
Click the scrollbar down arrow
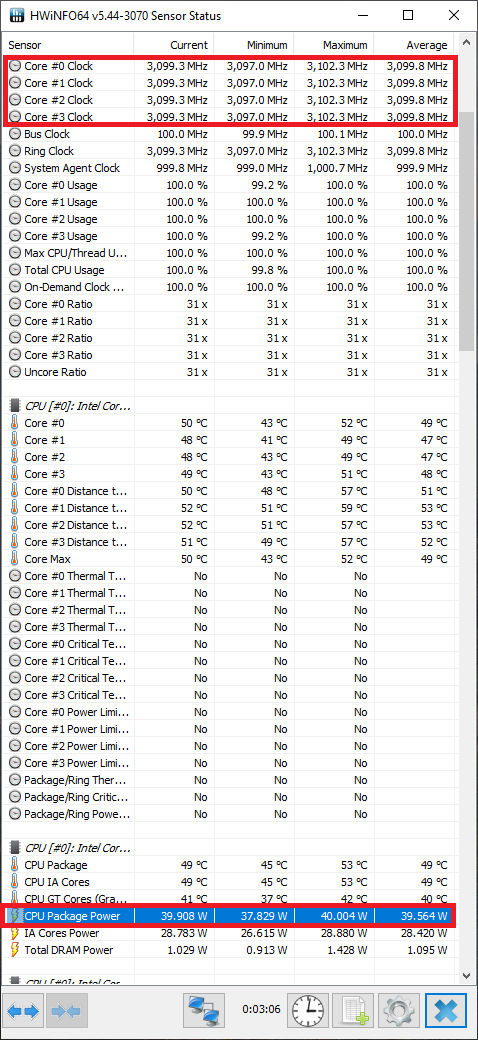coord(466,975)
